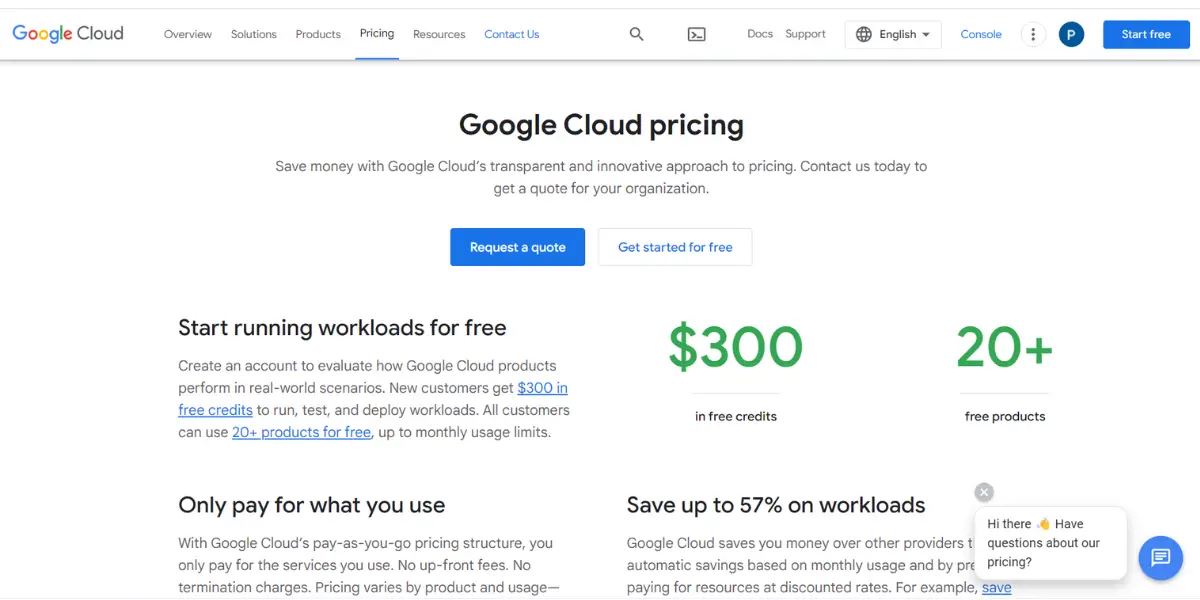Open the Support link
1200x600 pixels.
805,34
